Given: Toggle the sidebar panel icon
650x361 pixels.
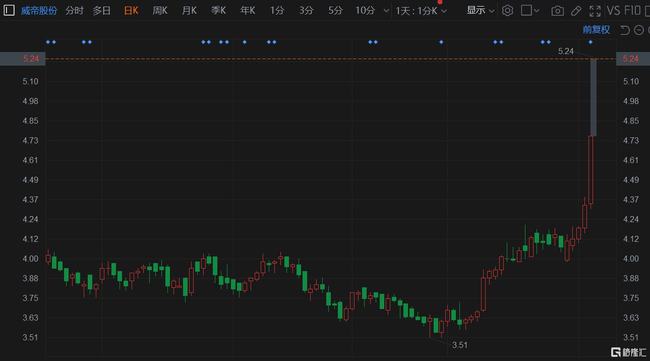Looking at the screenshot, I should coord(9,10).
